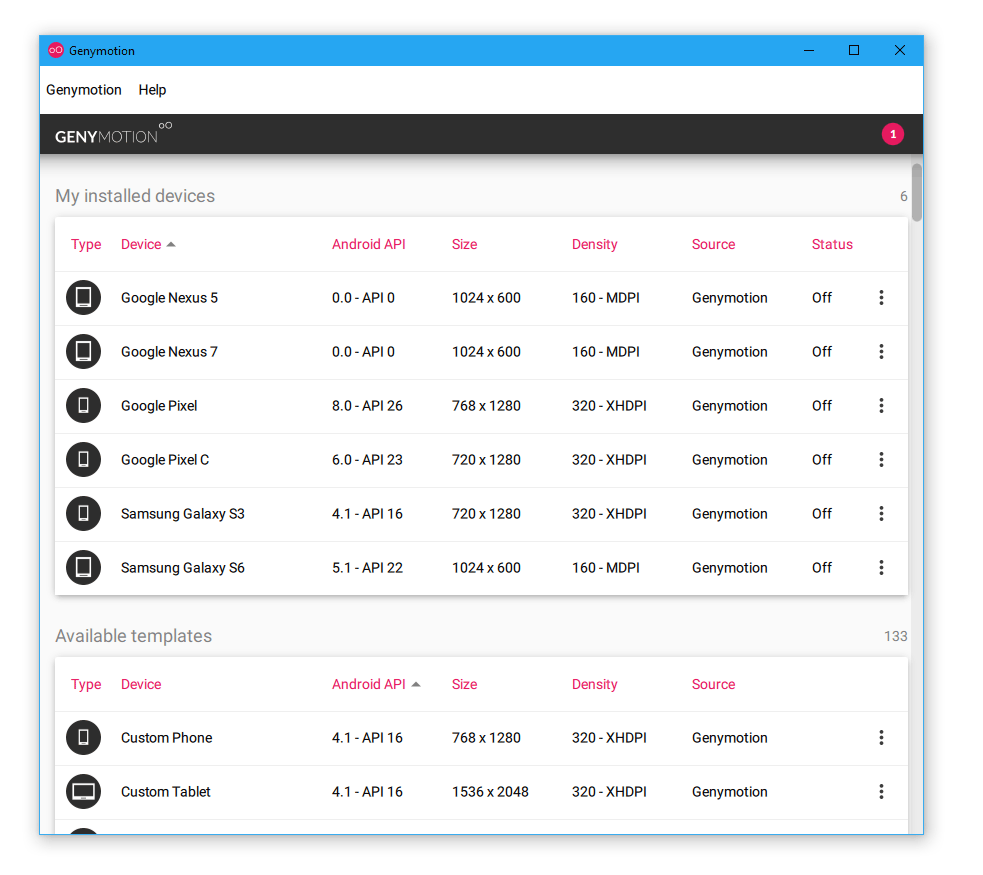The width and height of the screenshot is (983, 875).
Task: Click the phone icon for Custom Phone
Action: (83, 737)
